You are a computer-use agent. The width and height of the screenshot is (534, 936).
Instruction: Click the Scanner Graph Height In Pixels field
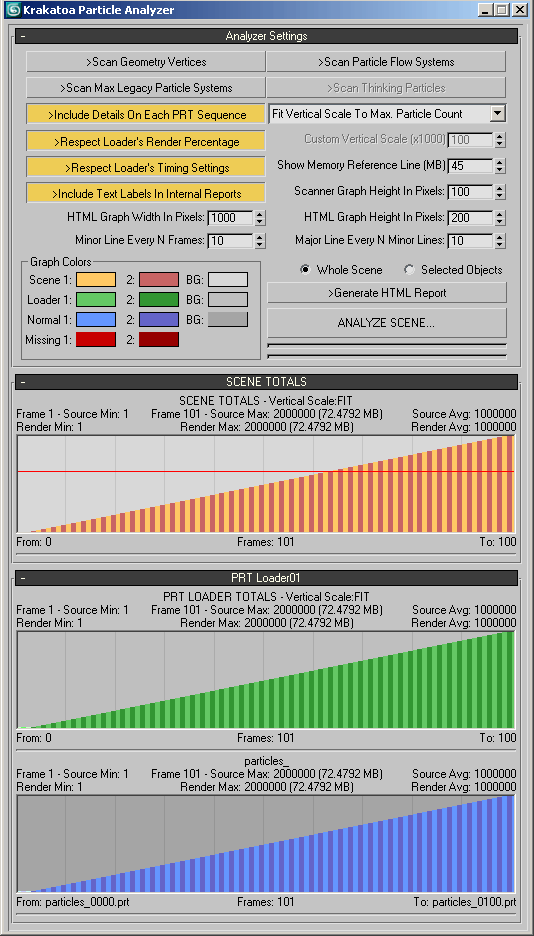[x=470, y=192]
